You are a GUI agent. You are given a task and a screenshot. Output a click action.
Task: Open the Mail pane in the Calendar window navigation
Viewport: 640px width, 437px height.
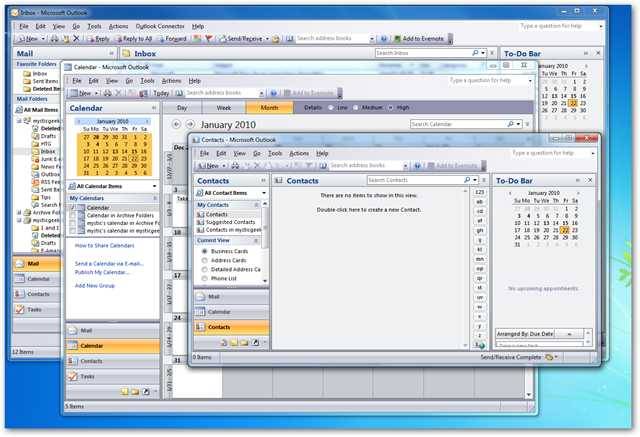[113, 331]
